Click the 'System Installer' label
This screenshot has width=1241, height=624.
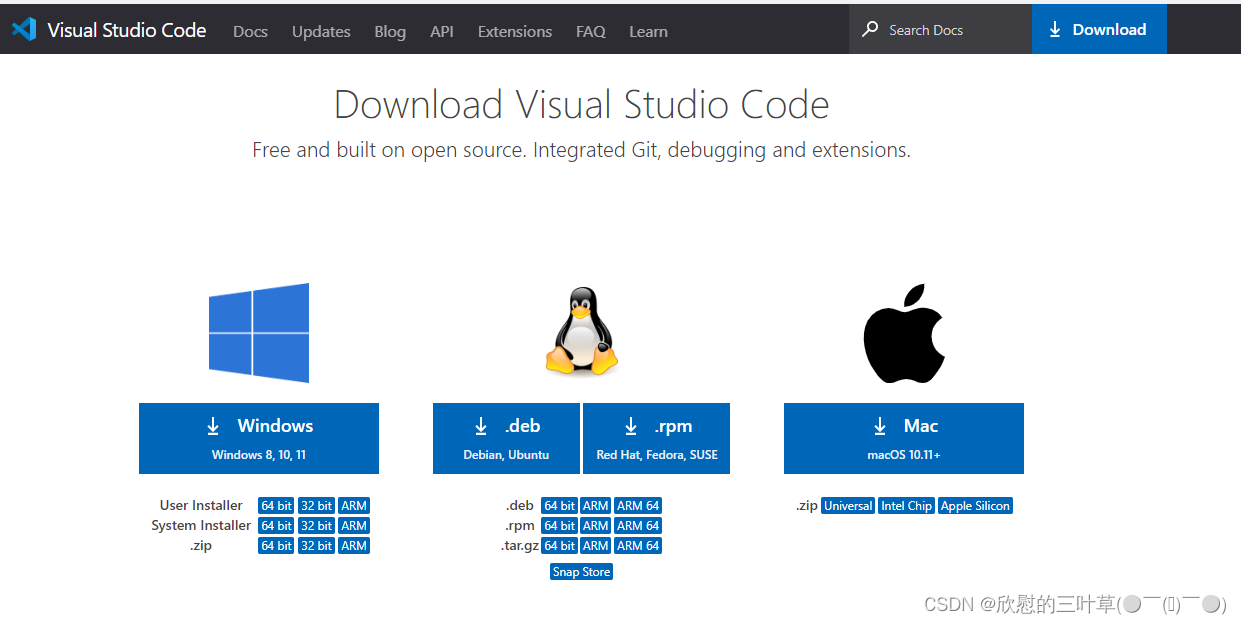[201, 526]
